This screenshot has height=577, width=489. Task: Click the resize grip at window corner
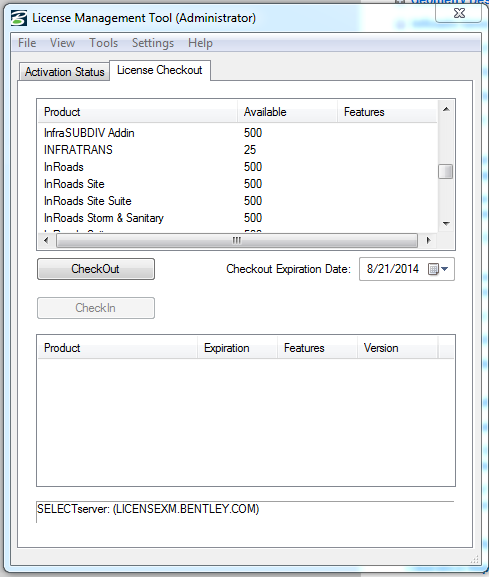[x=475, y=559]
